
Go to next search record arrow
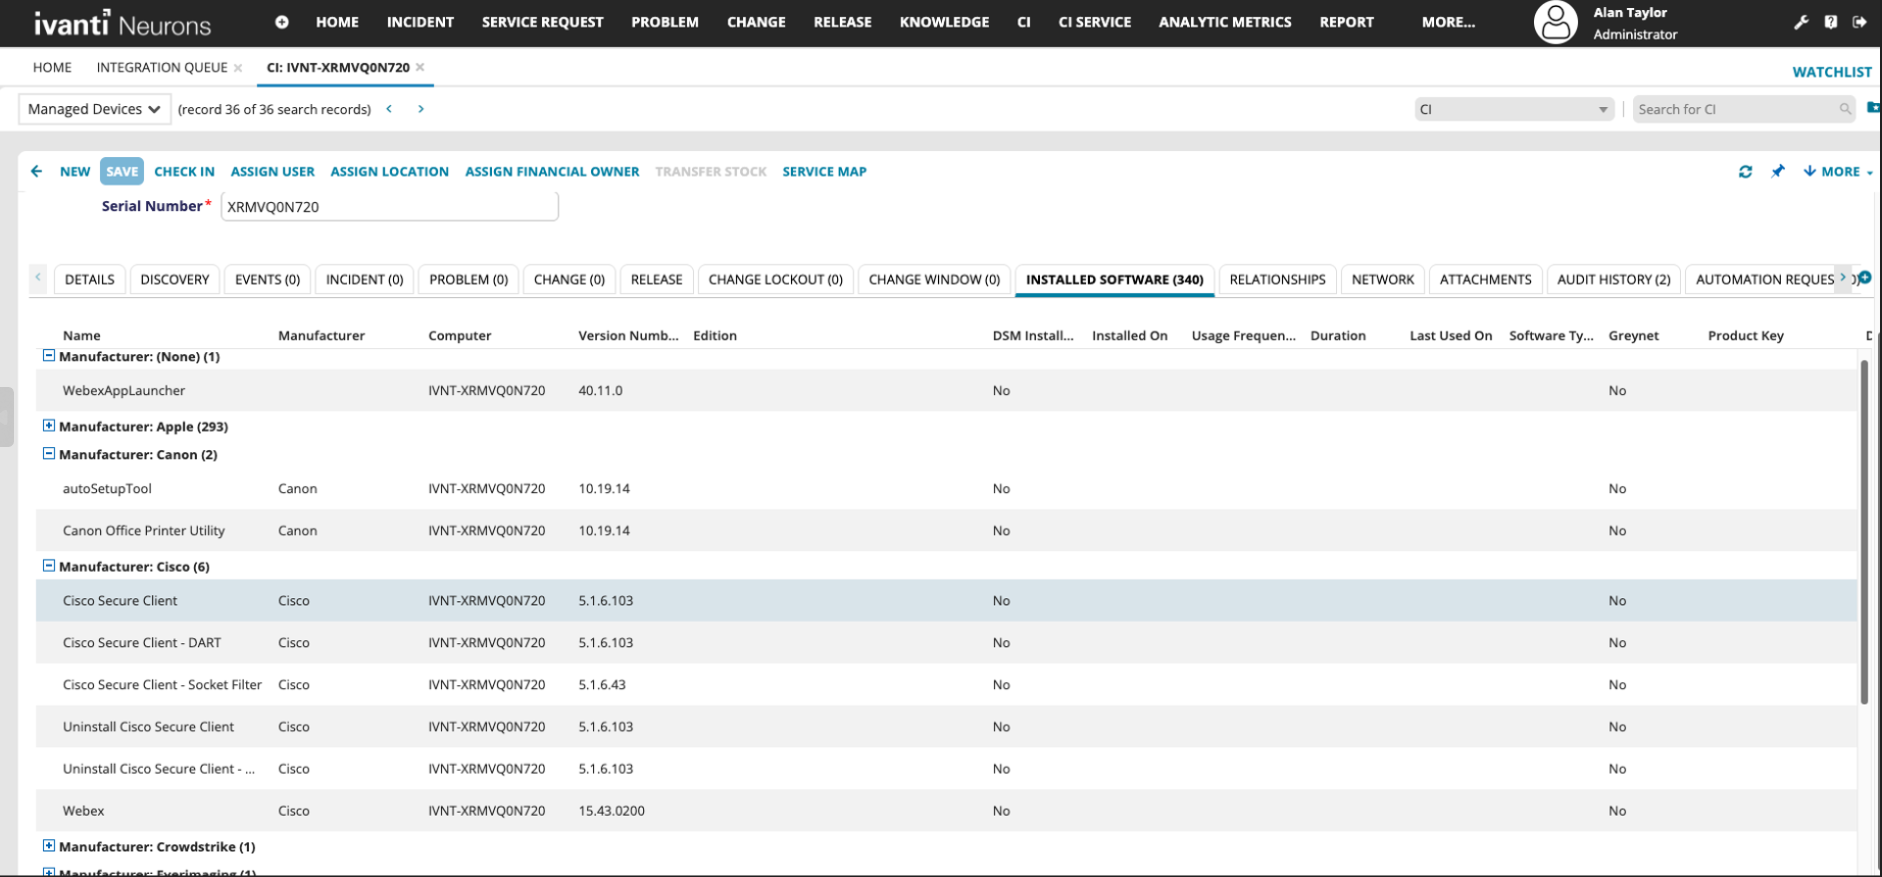coord(421,109)
